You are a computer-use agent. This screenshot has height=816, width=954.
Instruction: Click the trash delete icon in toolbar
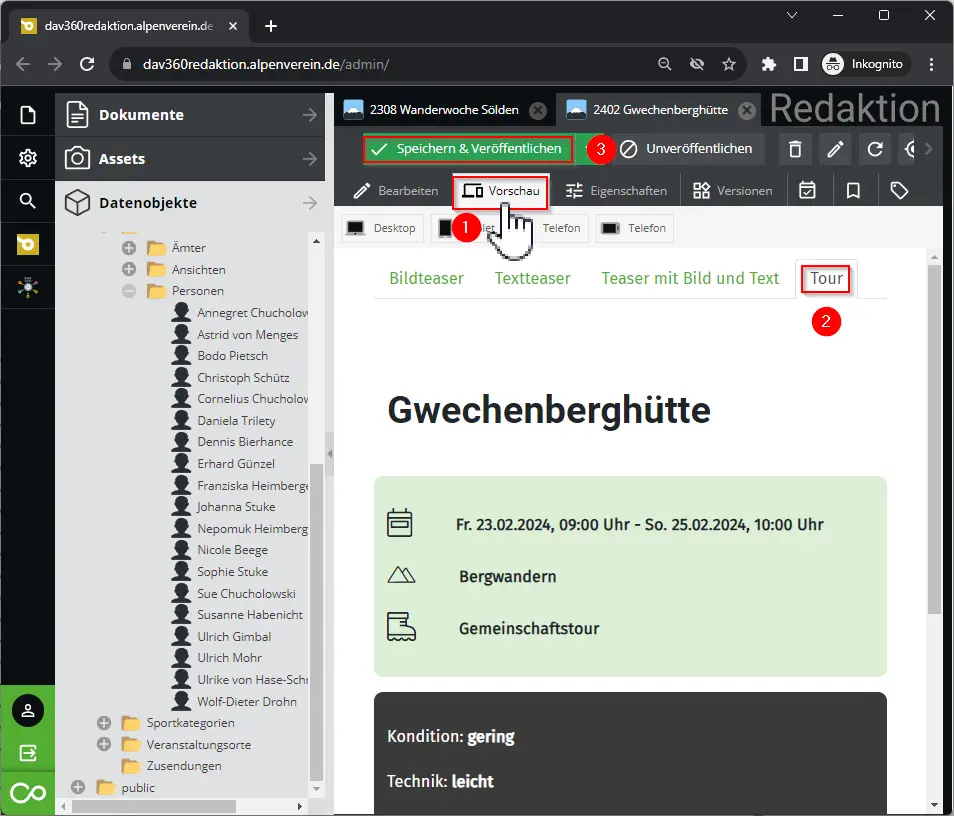795,149
